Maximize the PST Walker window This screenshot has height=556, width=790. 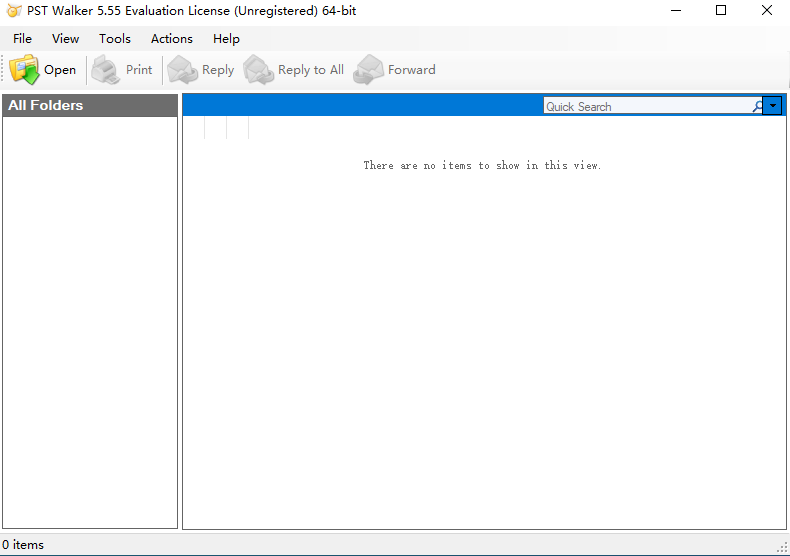click(721, 11)
